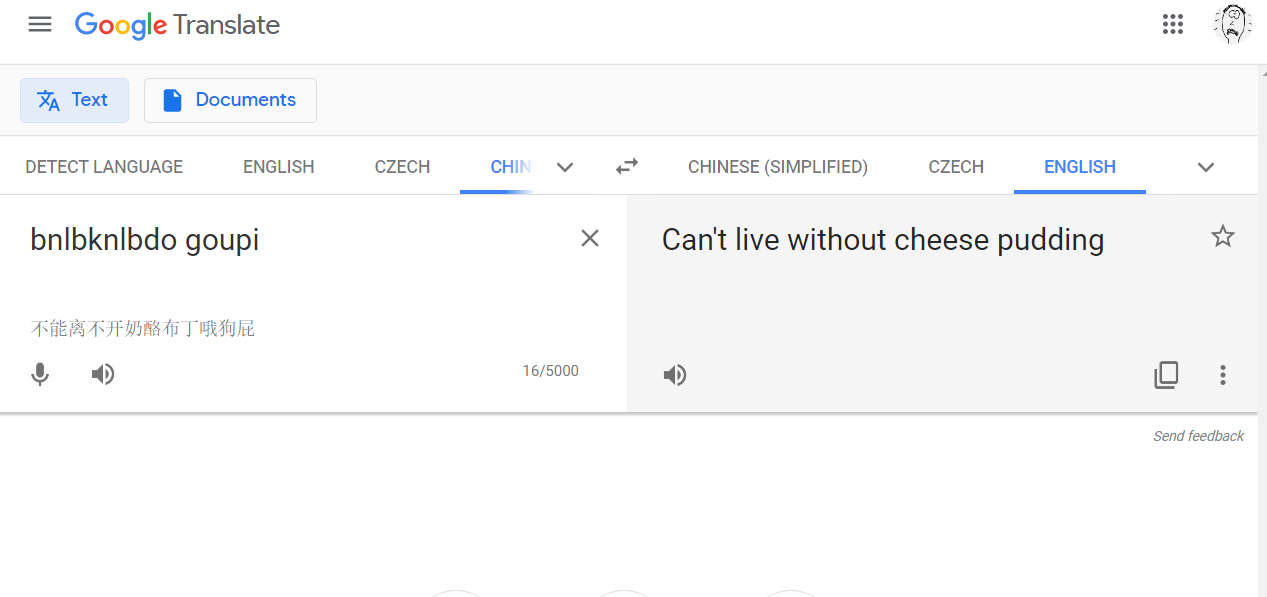Listen to the source text
Viewport: 1267px width, 597px height.
click(103, 374)
